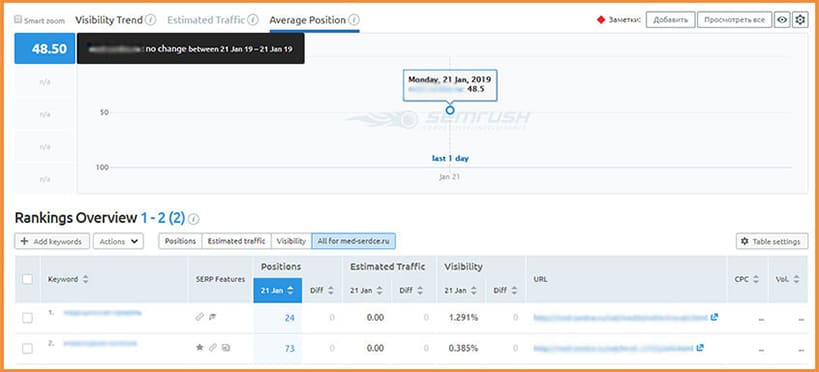Click visibility value 0.385%
Image resolution: width=819 pixels, height=372 pixels.
pyautogui.click(x=463, y=348)
